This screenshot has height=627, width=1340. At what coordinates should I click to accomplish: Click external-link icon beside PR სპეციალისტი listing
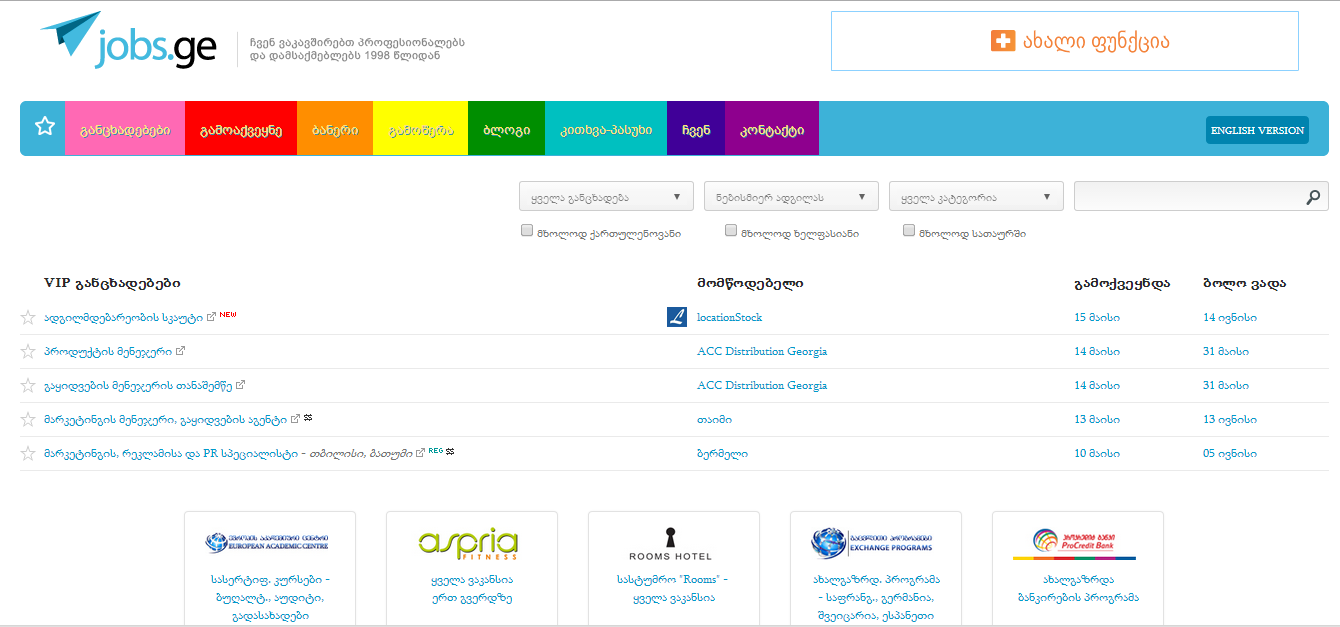[x=421, y=453]
